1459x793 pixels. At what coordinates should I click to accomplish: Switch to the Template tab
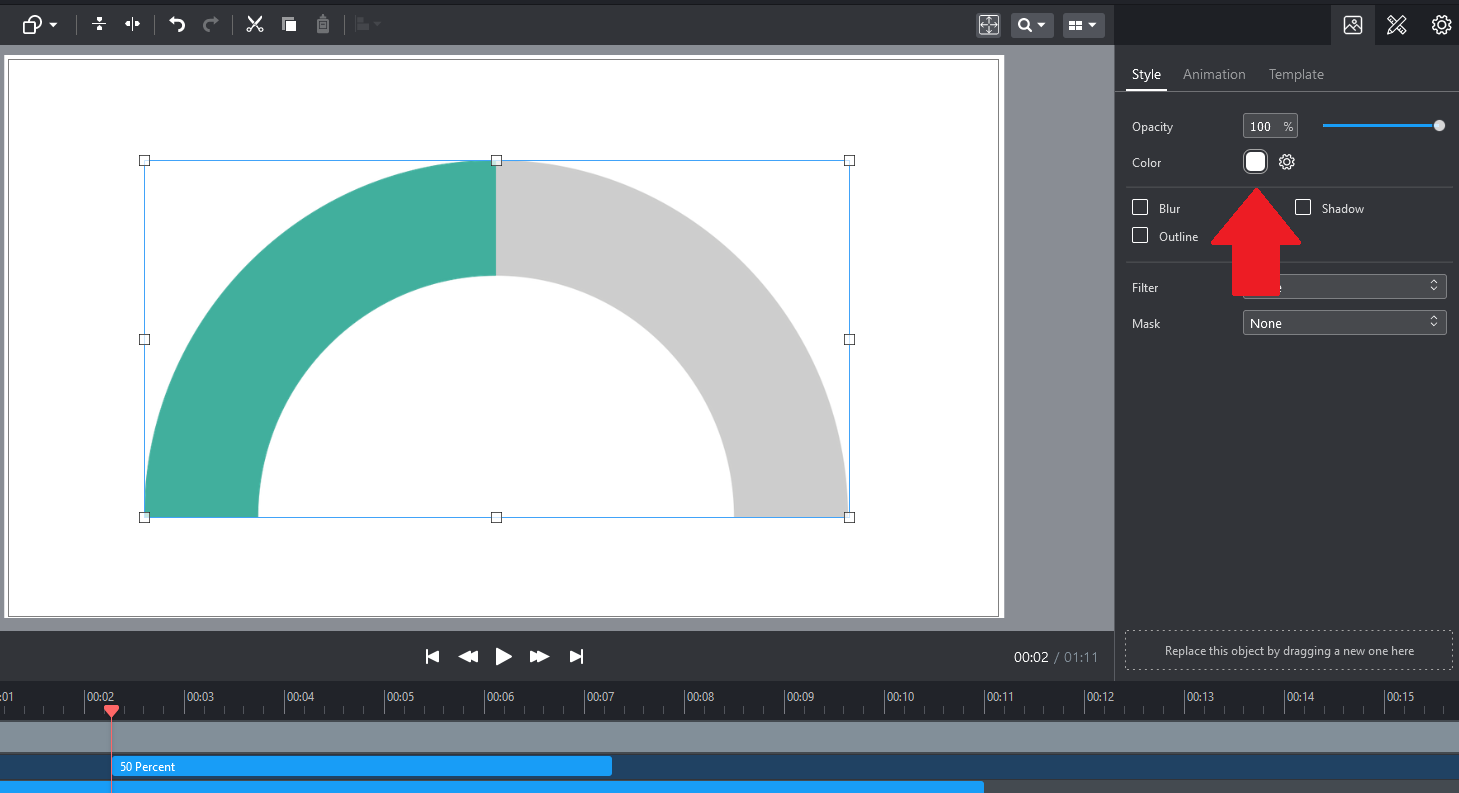click(x=1296, y=75)
